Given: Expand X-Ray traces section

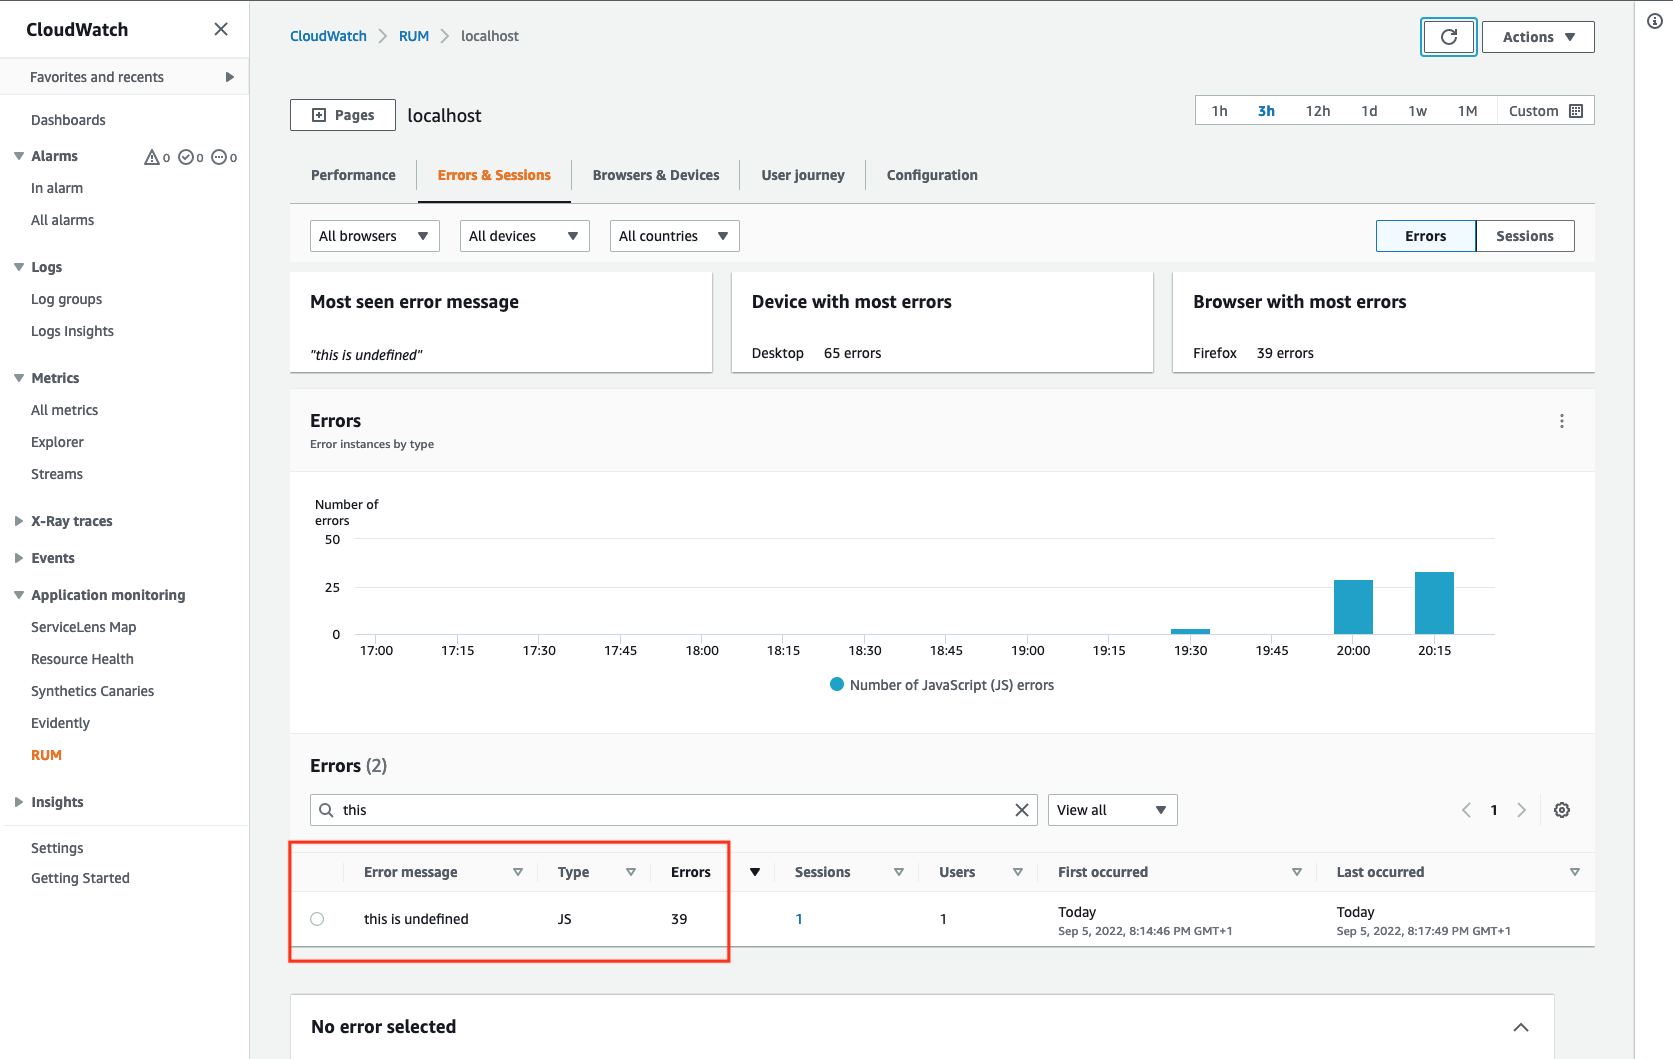Looking at the screenshot, I should click(19, 521).
